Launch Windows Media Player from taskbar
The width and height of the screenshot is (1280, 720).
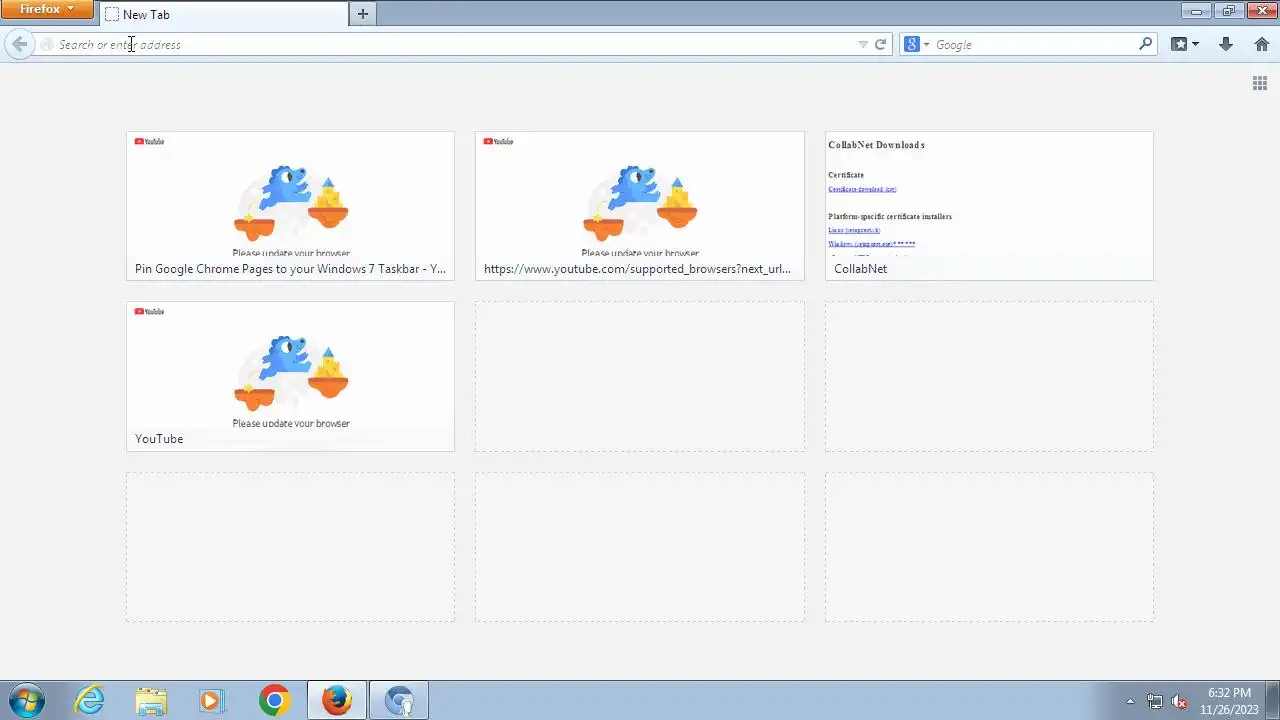pos(212,700)
